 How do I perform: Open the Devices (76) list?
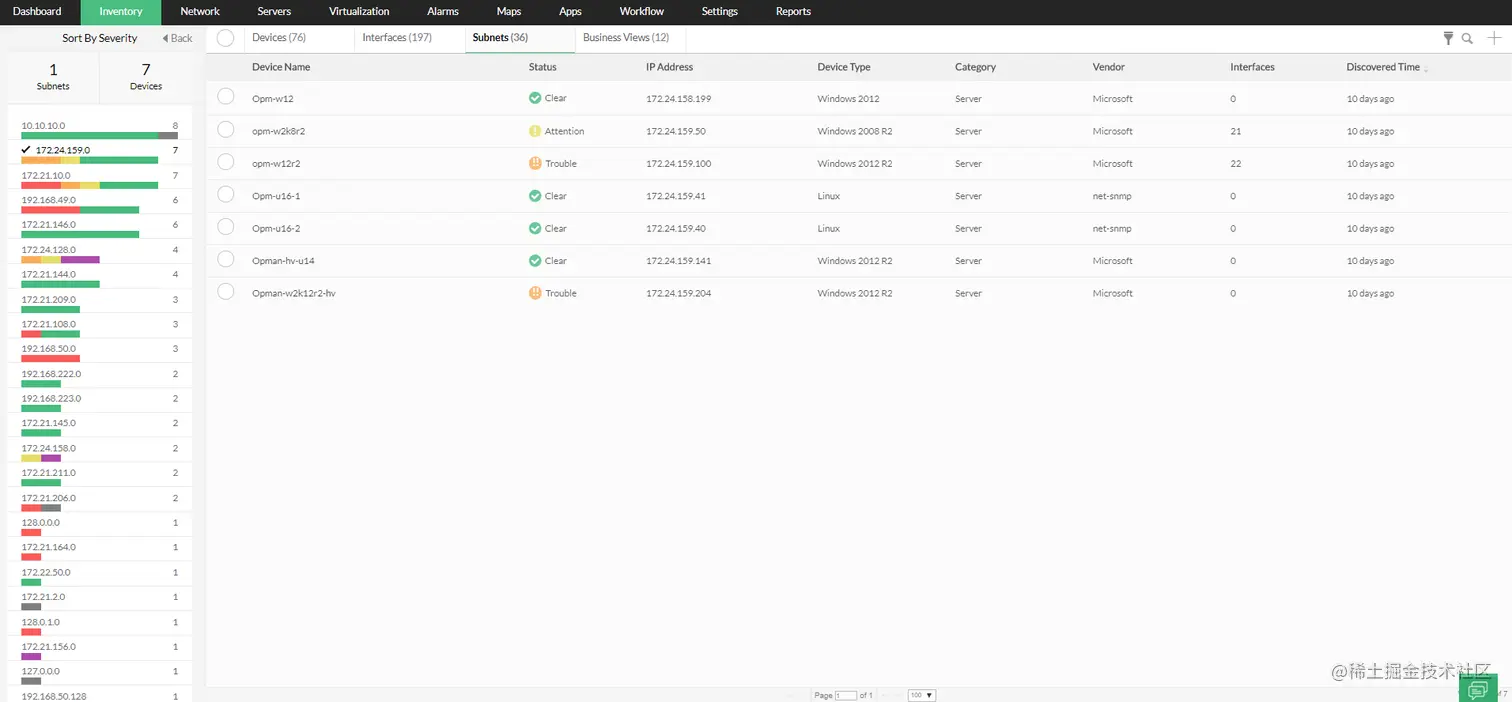pos(277,37)
